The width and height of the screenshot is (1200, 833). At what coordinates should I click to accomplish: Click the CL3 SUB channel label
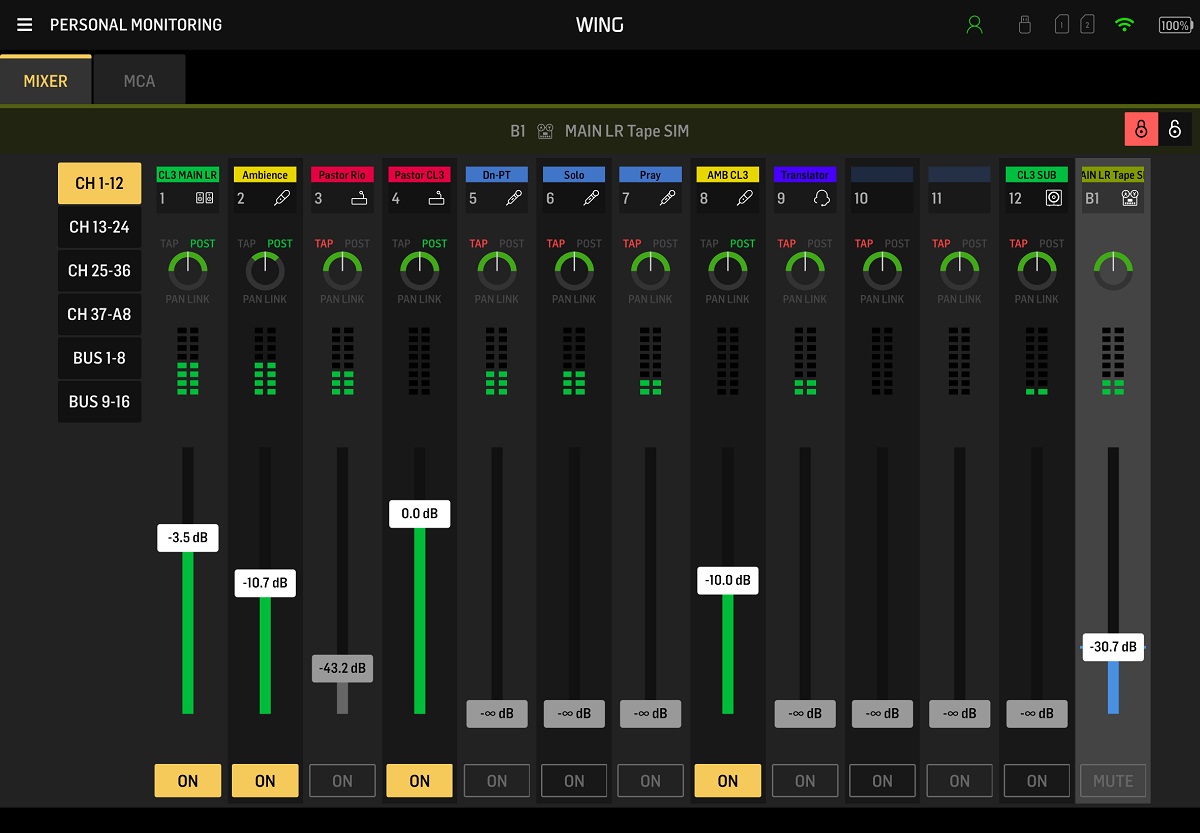pyautogui.click(x=1037, y=175)
